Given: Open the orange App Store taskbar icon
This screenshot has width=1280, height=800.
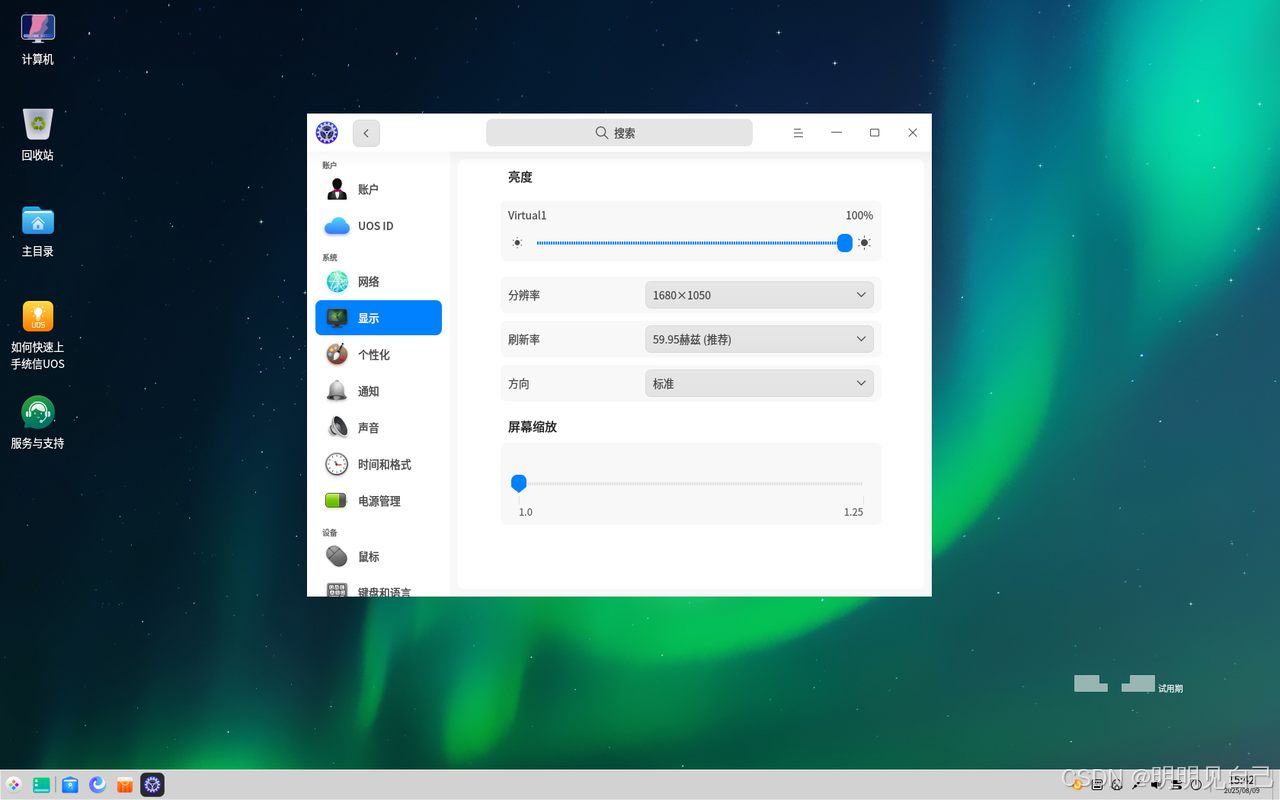Looking at the screenshot, I should [125, 785].
